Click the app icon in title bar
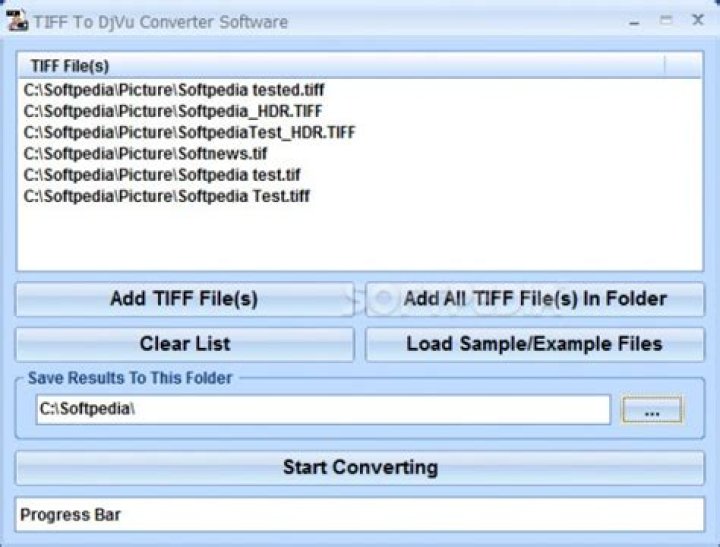Image resolution: width=720 pixels, height=547 pixels. point(17,21)
